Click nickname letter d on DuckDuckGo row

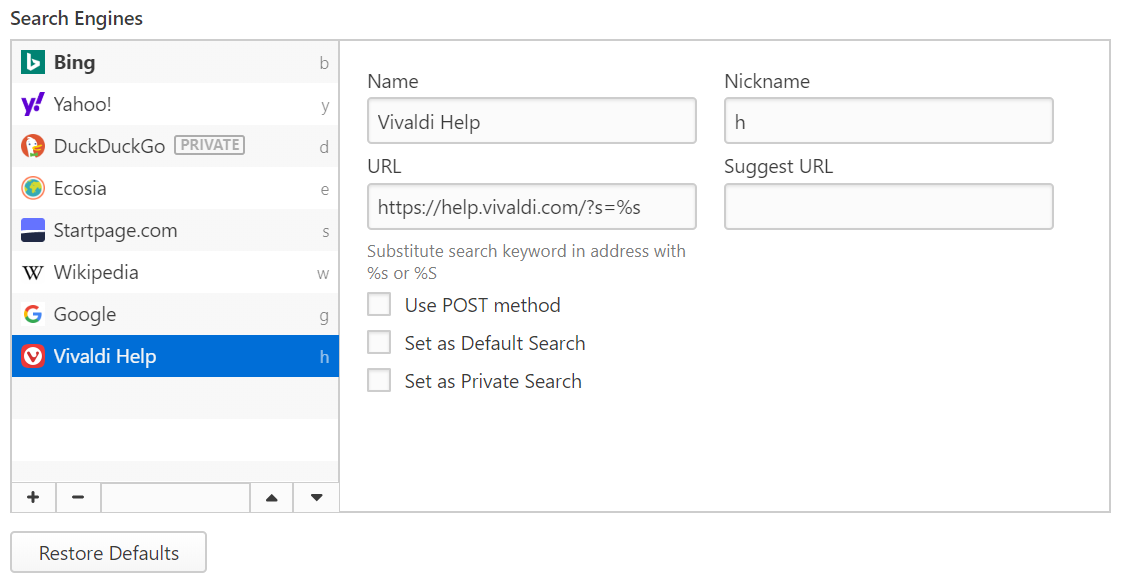click(324, 147)
